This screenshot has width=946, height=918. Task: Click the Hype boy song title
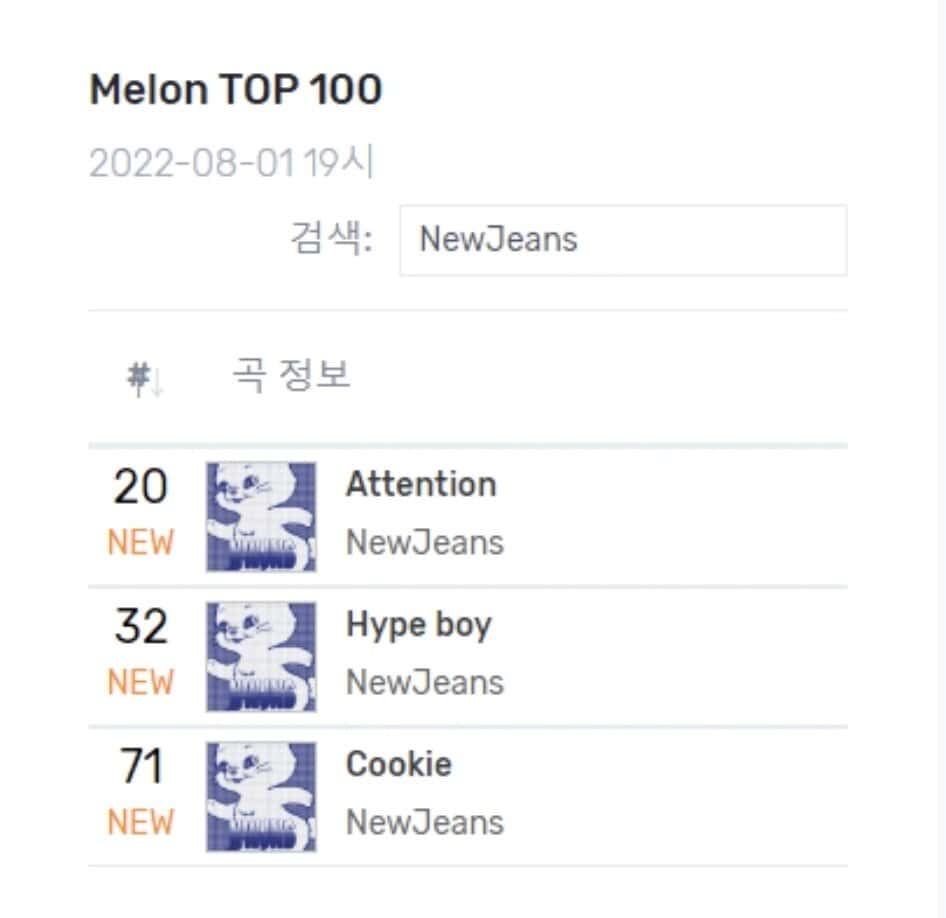tap(418, 625)
